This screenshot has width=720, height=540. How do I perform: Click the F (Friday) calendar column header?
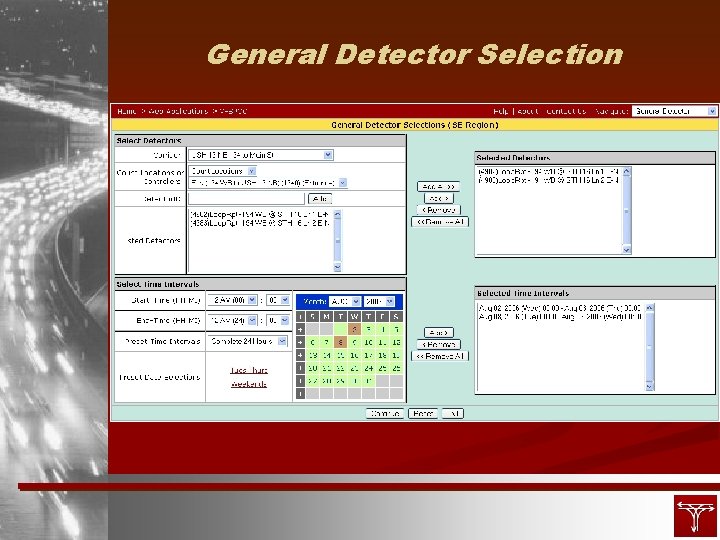click(x=382, y=316)
